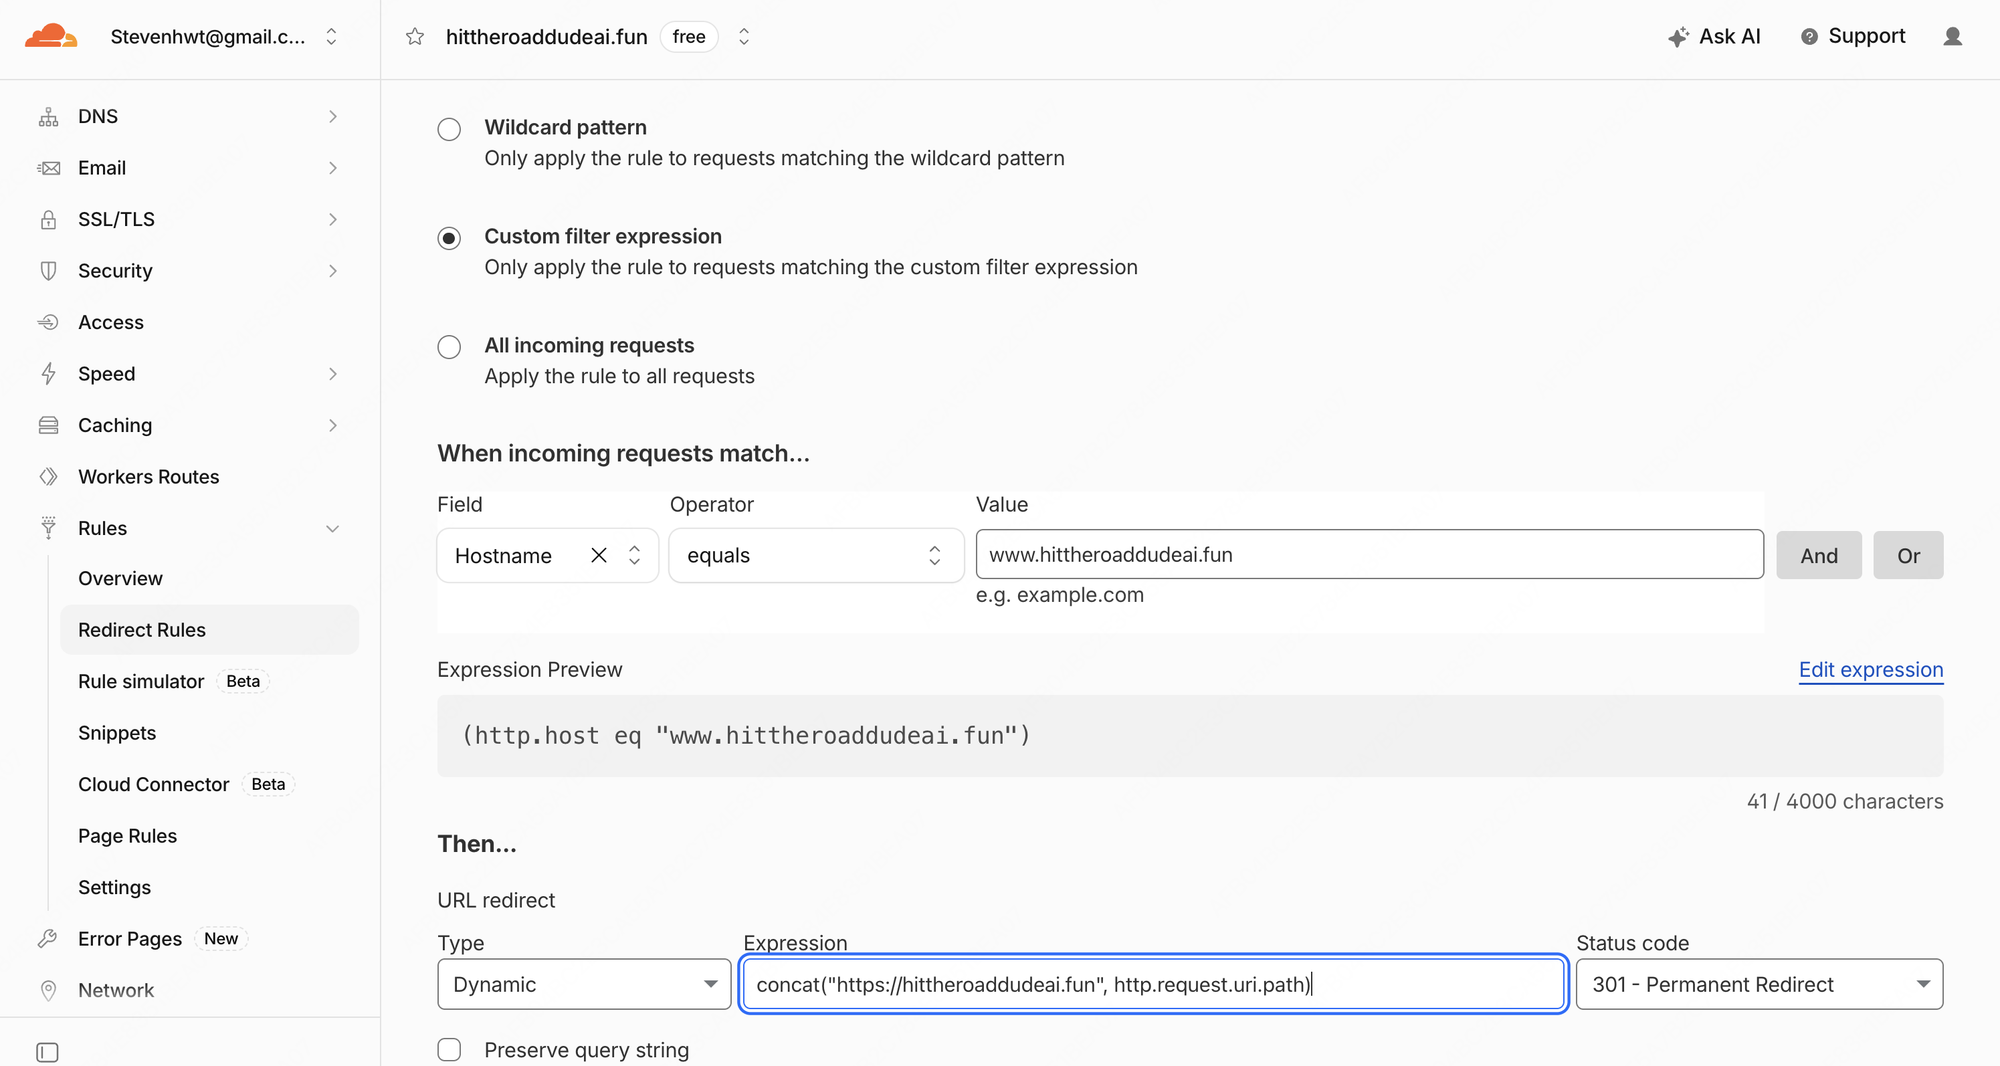Open the equals operator dropdown

(816, 555)
